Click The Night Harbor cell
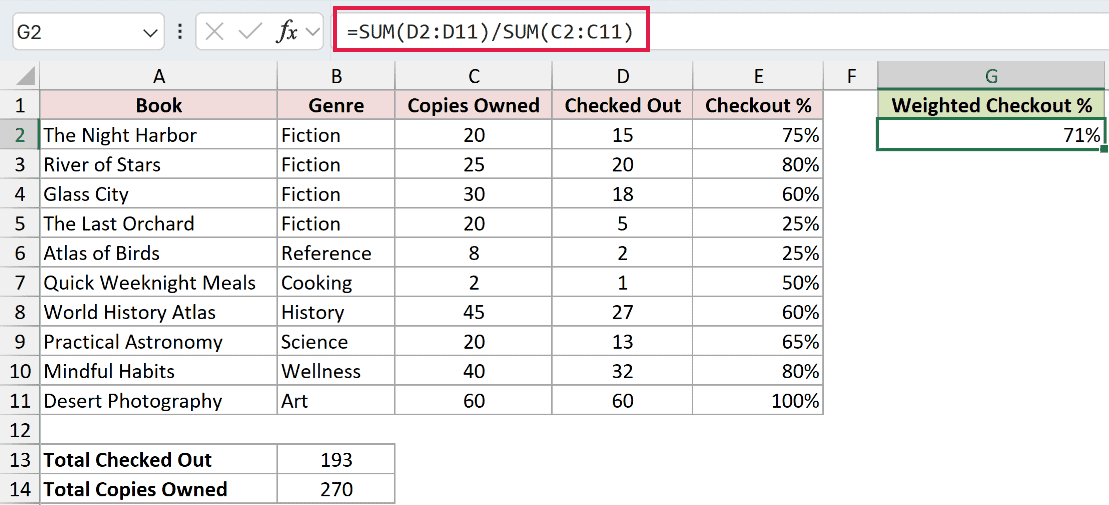The image size is (1109, 505). click(158, 135)
